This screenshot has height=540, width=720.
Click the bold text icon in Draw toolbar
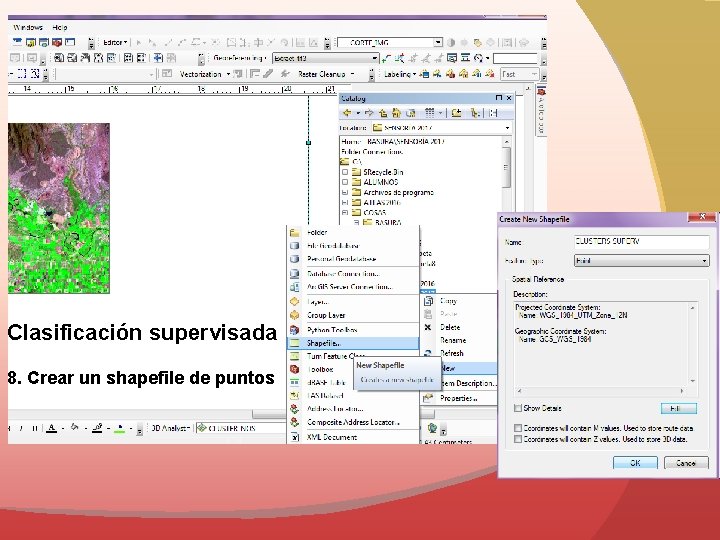9,428
